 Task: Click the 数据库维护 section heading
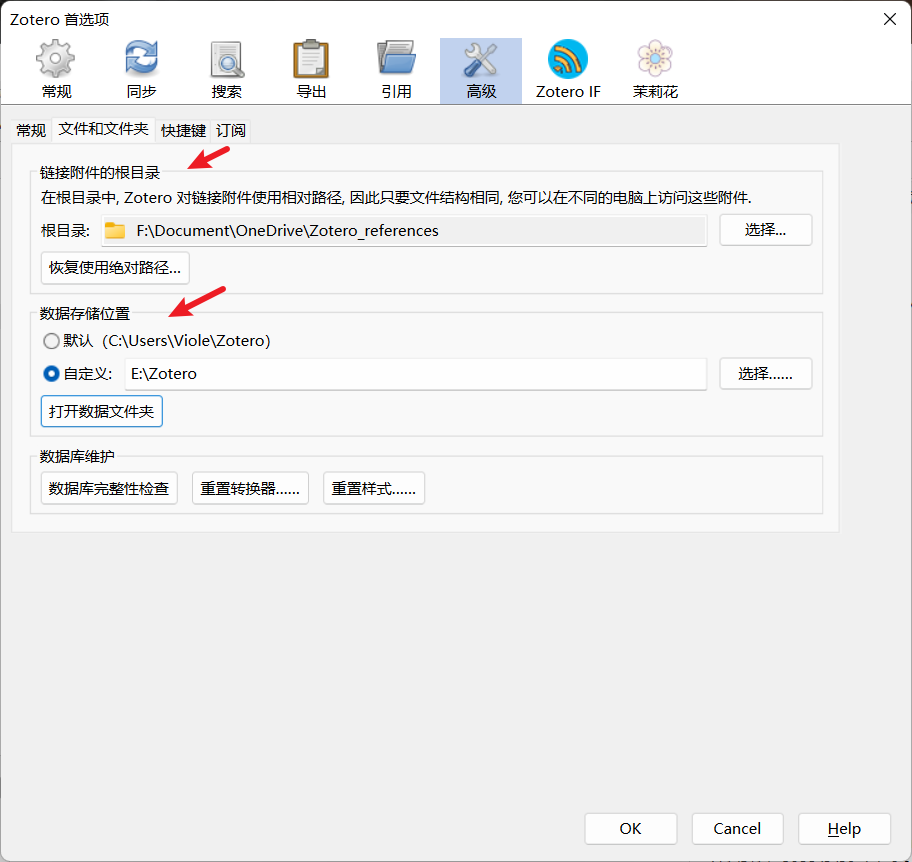pos(77,457)
